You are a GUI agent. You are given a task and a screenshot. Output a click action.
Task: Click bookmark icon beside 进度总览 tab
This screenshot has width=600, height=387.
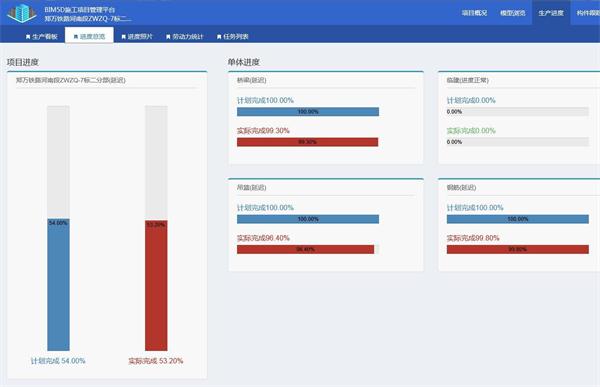76,37
